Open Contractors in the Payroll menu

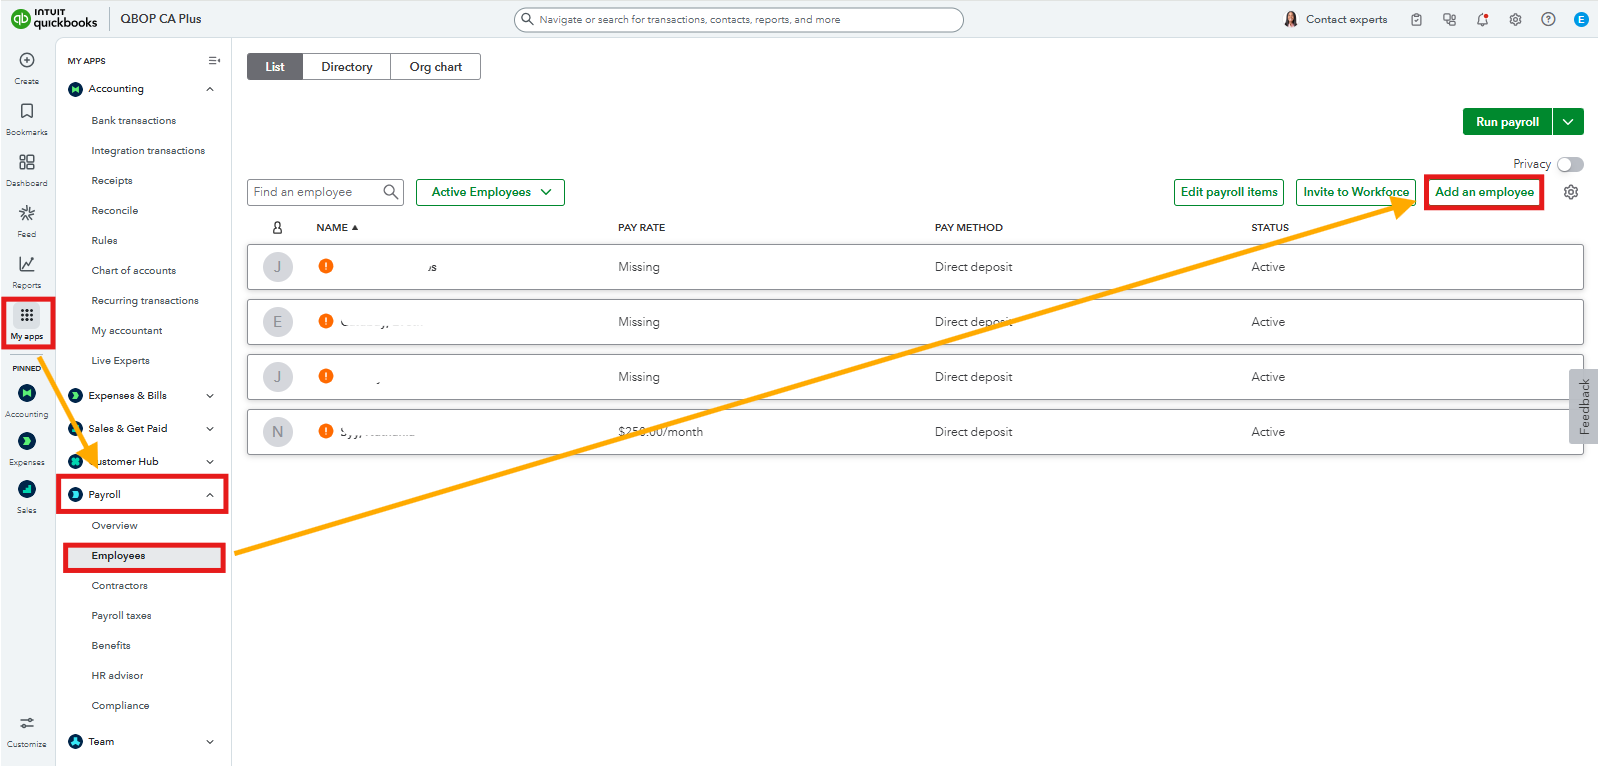[119, 586]
